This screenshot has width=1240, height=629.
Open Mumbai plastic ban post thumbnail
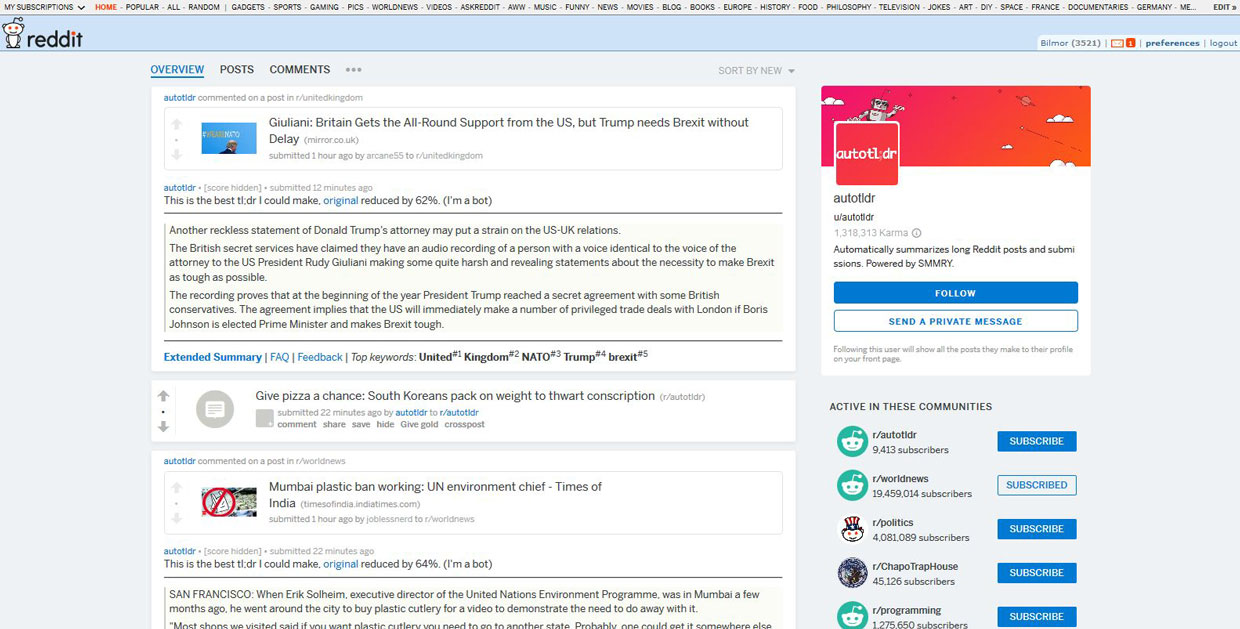pos(229,502)
